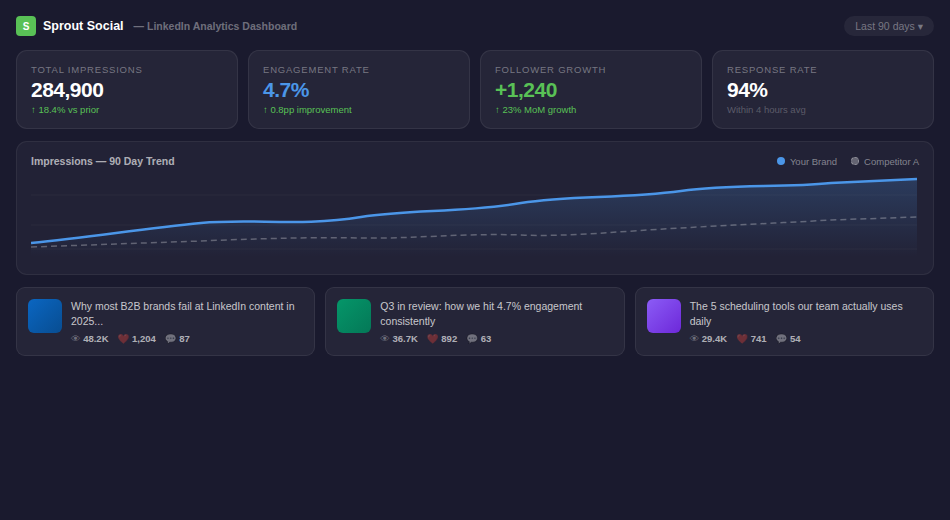
Task: Click the comment icon showing 54
Action: [x=781, y=339]
